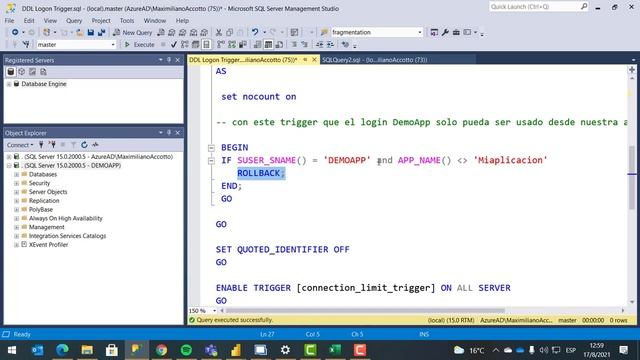
Task: Expand the Security folder
Action: coord(16,183)
